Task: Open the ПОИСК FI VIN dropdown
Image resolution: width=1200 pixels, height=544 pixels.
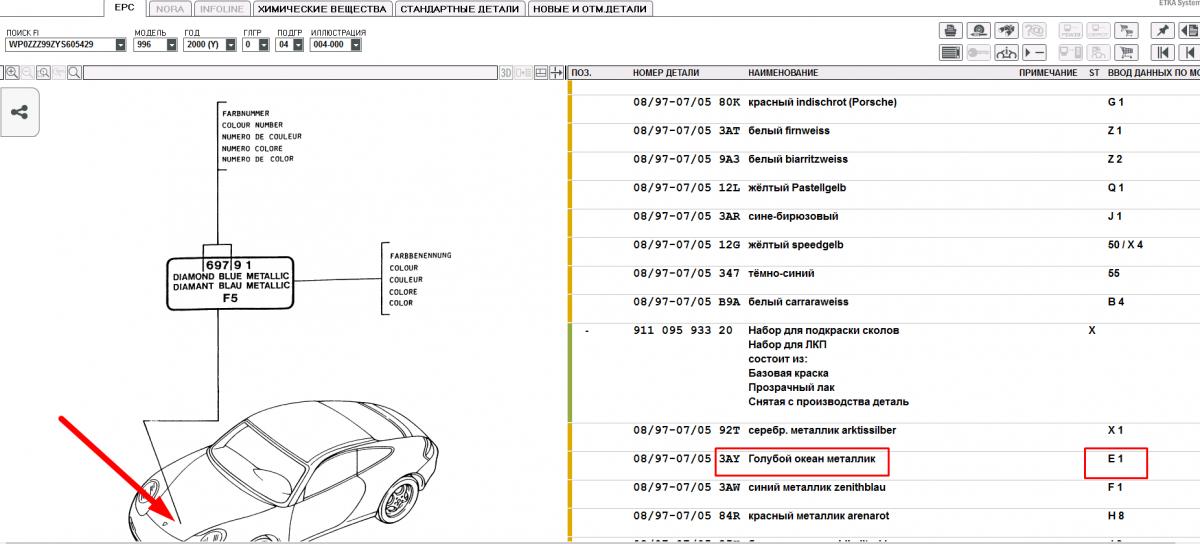Action: pos(121,45)
